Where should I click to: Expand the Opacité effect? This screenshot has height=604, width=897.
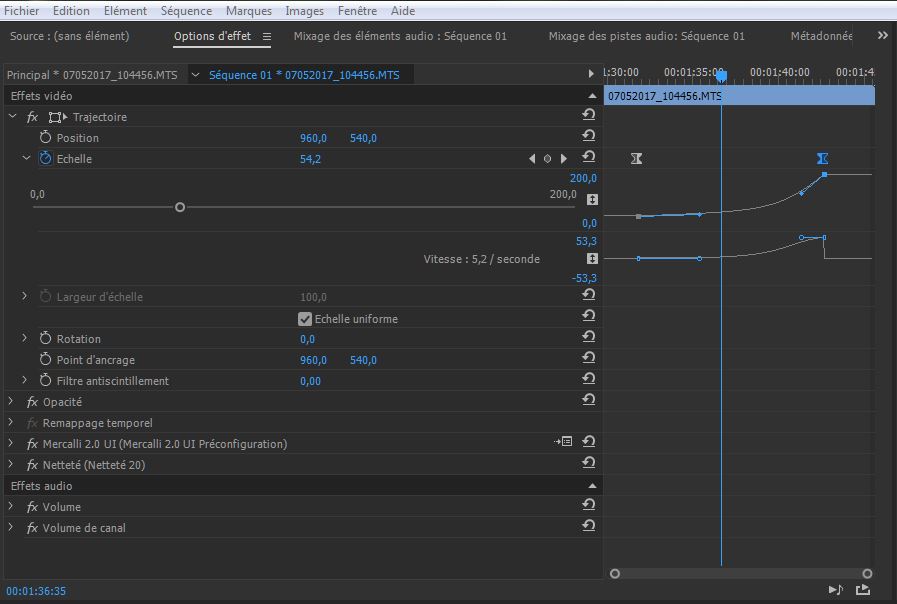click(x=12, y=402)
